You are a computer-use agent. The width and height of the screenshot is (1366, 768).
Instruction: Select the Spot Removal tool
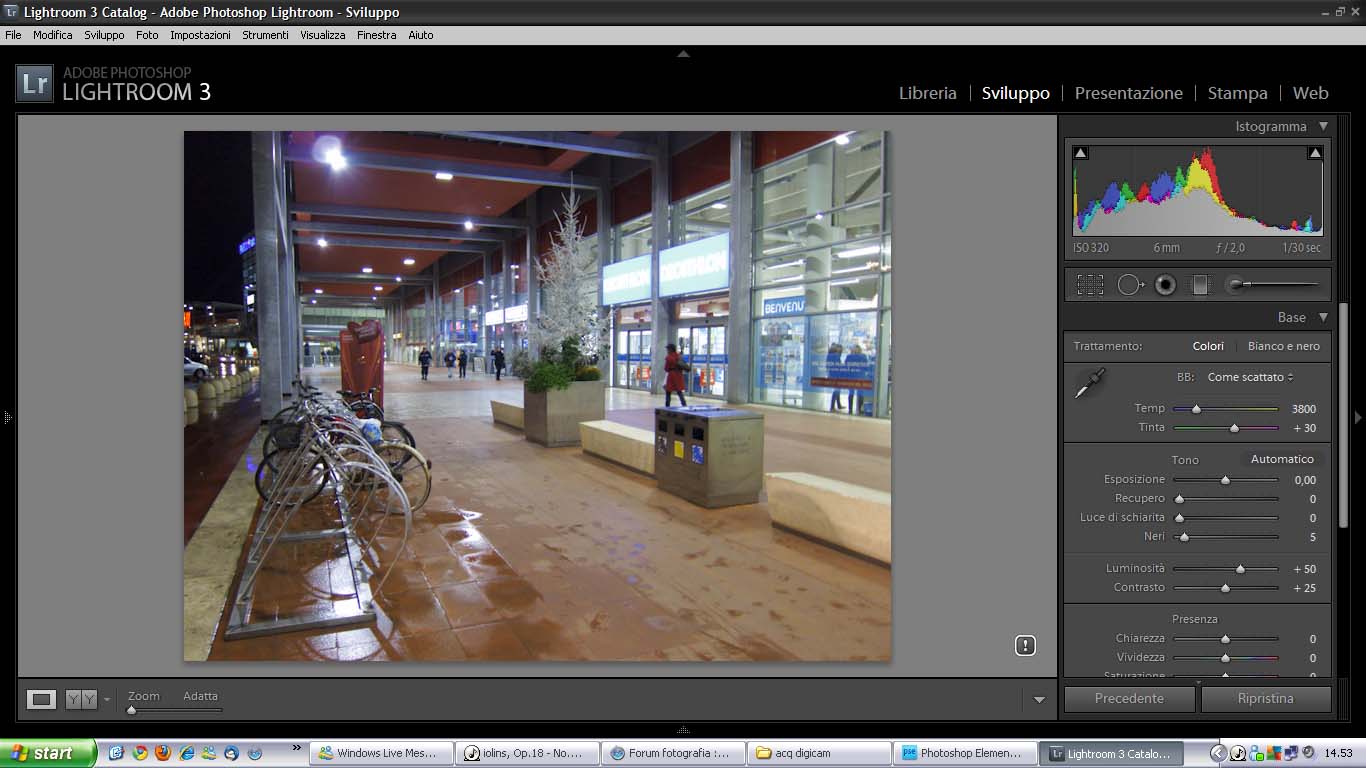pos(1130,285)
